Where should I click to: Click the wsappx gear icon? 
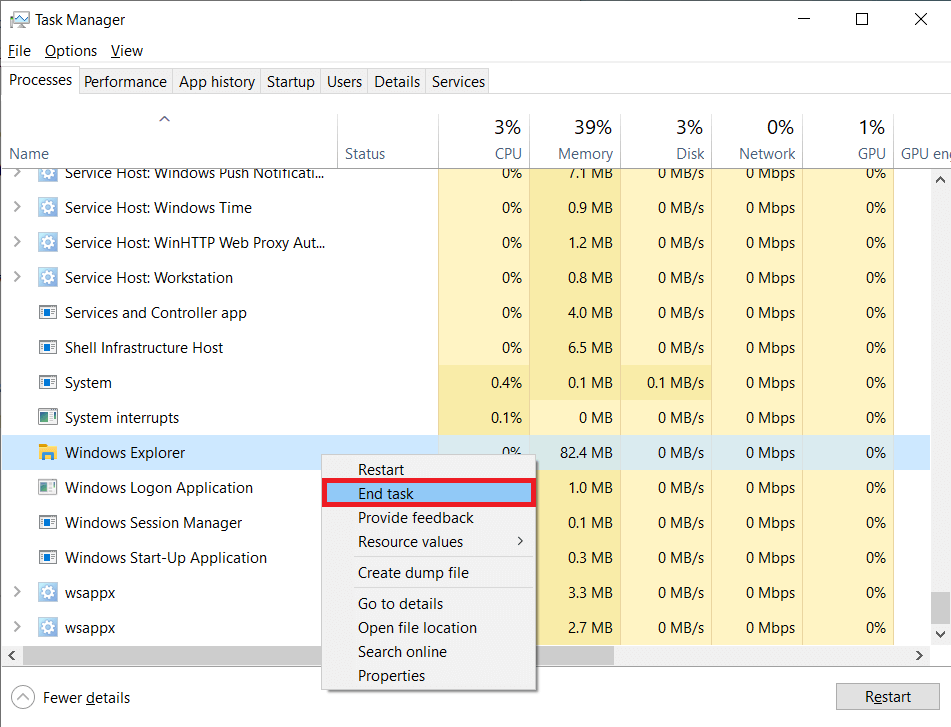(47, 592)
